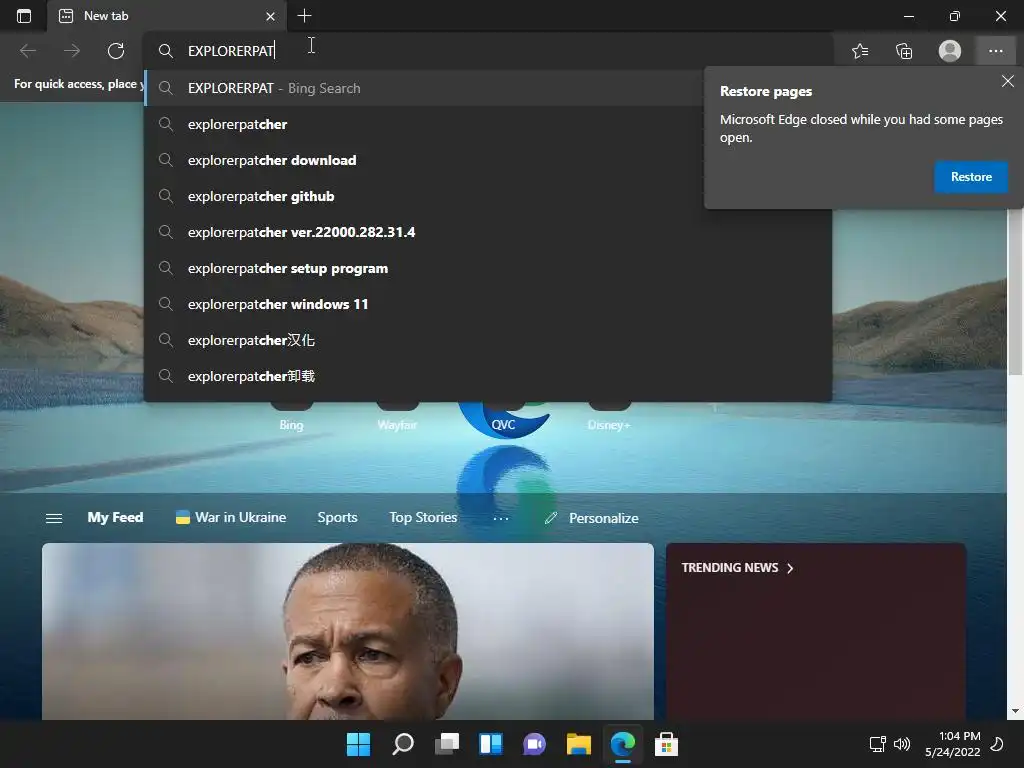
Task: Click the Forward navigation arrow
Action: click(72, 51)
